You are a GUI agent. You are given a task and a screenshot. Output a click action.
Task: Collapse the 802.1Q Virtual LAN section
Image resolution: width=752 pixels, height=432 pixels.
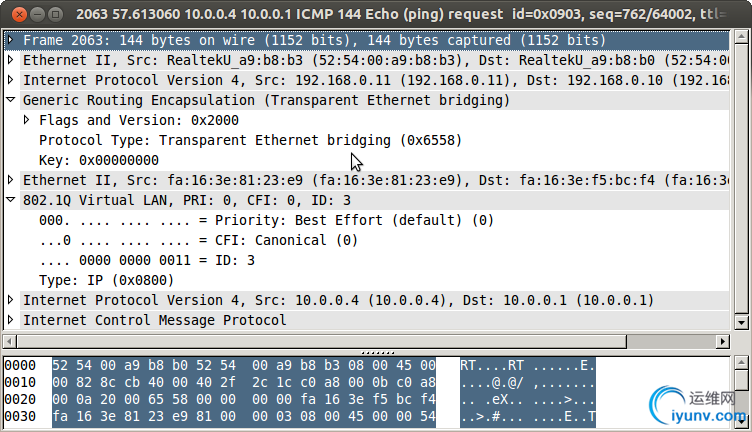coord(11,199)
